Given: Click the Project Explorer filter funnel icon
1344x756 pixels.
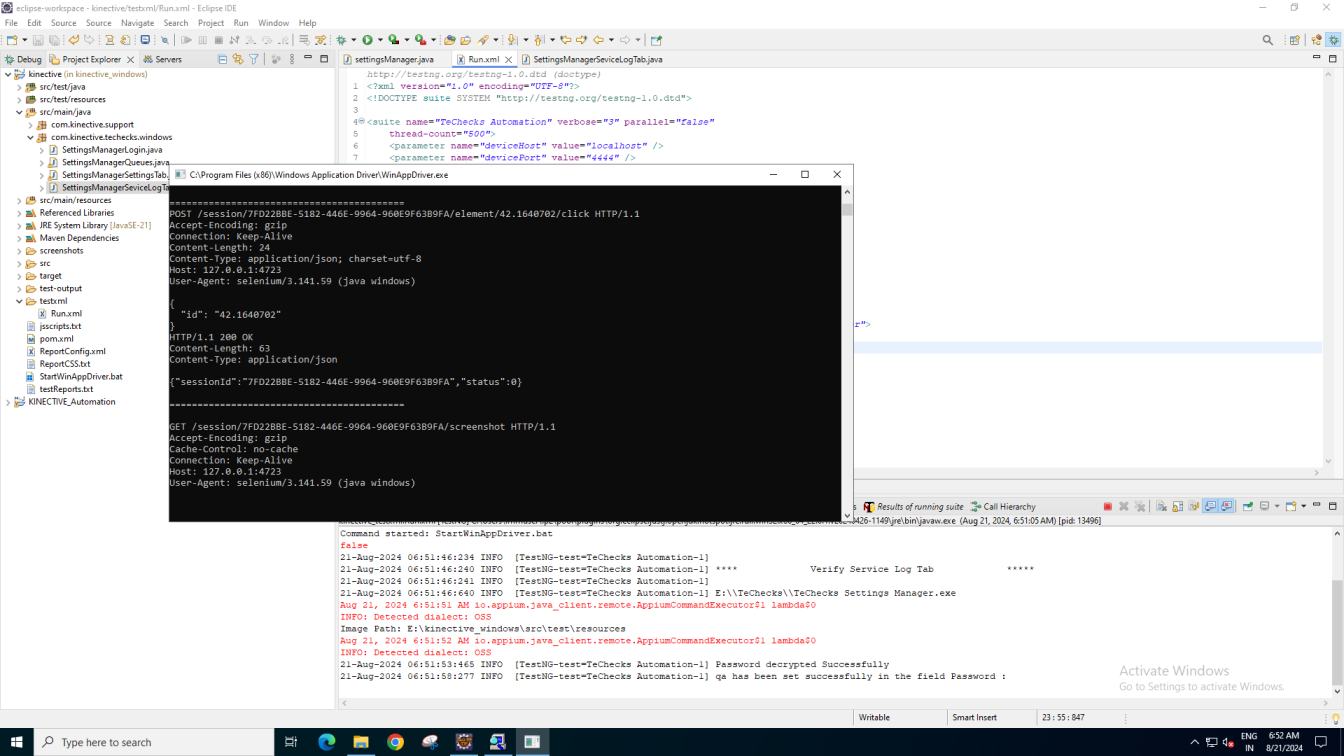Looking at the screenshot, I should [x=254, y=60].
